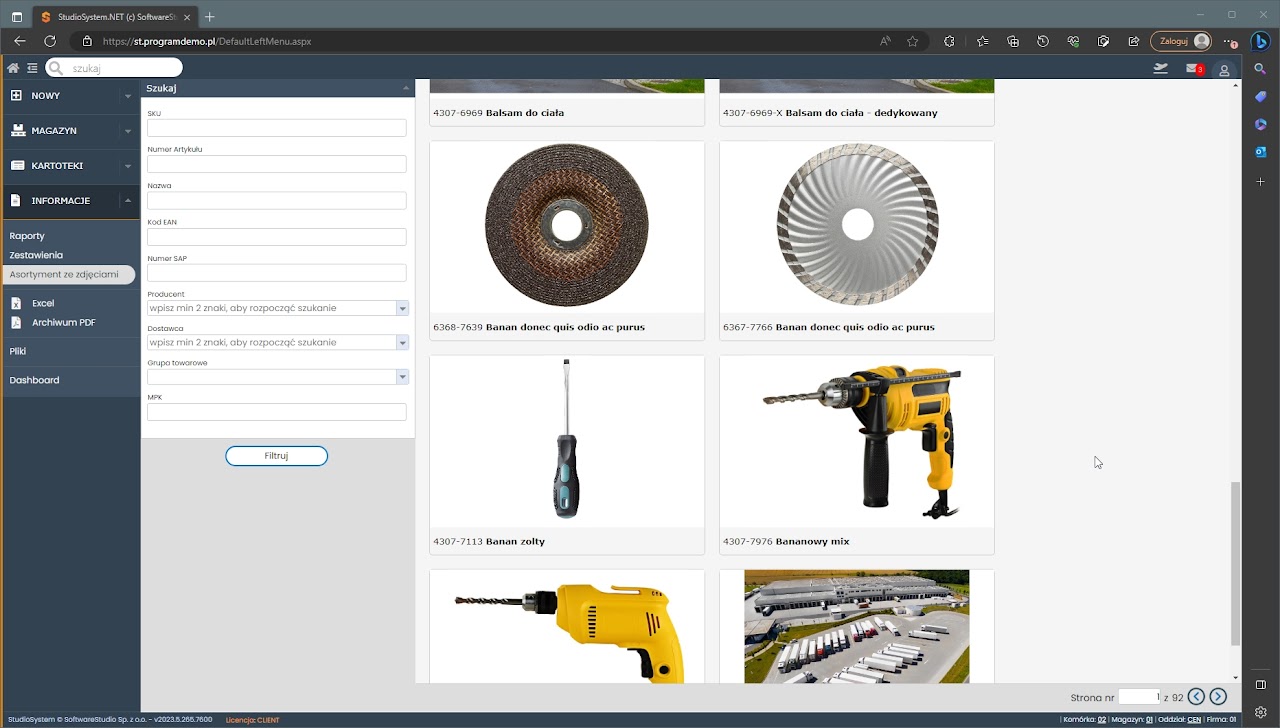Click the Kod EAN input field

276,237
